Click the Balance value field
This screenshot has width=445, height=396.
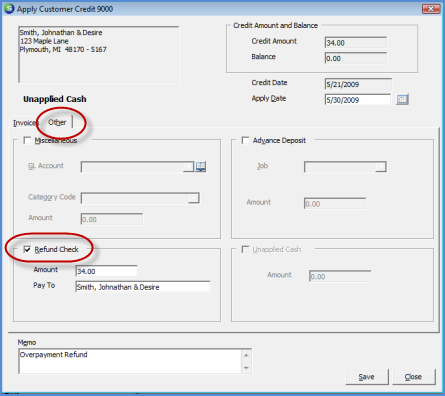(356, 58)
